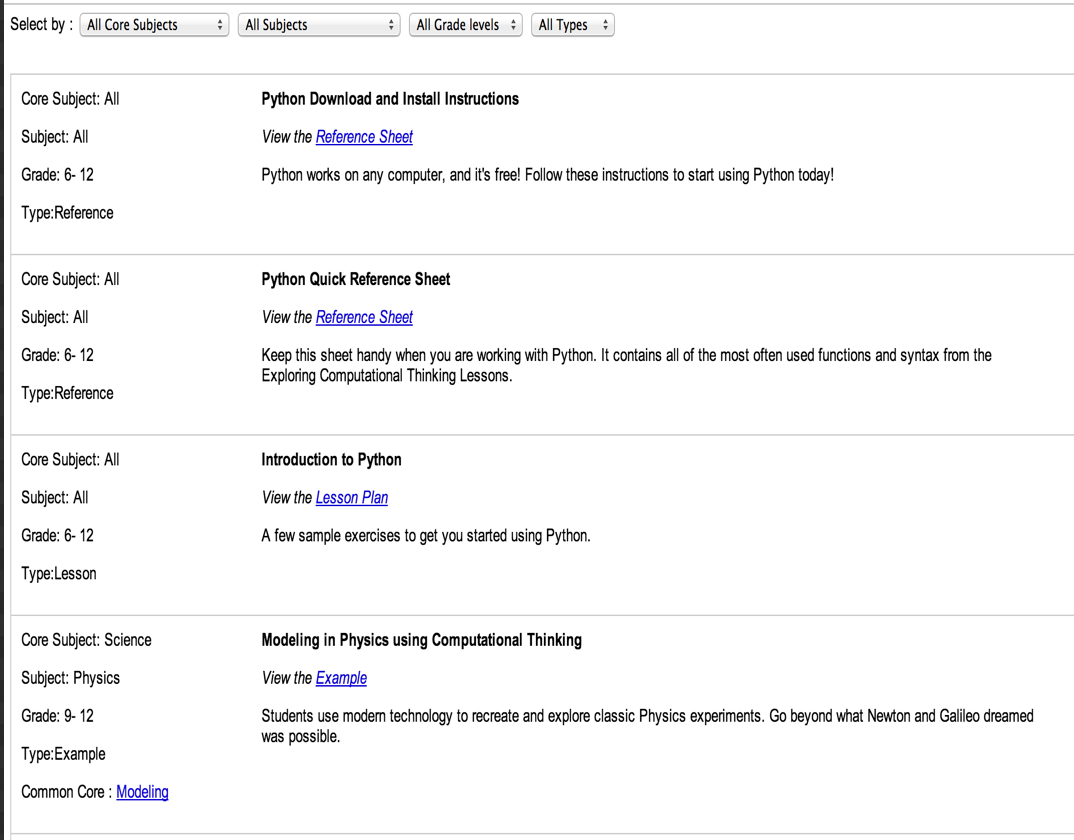Click 'Subject: Physics' text

71,678
